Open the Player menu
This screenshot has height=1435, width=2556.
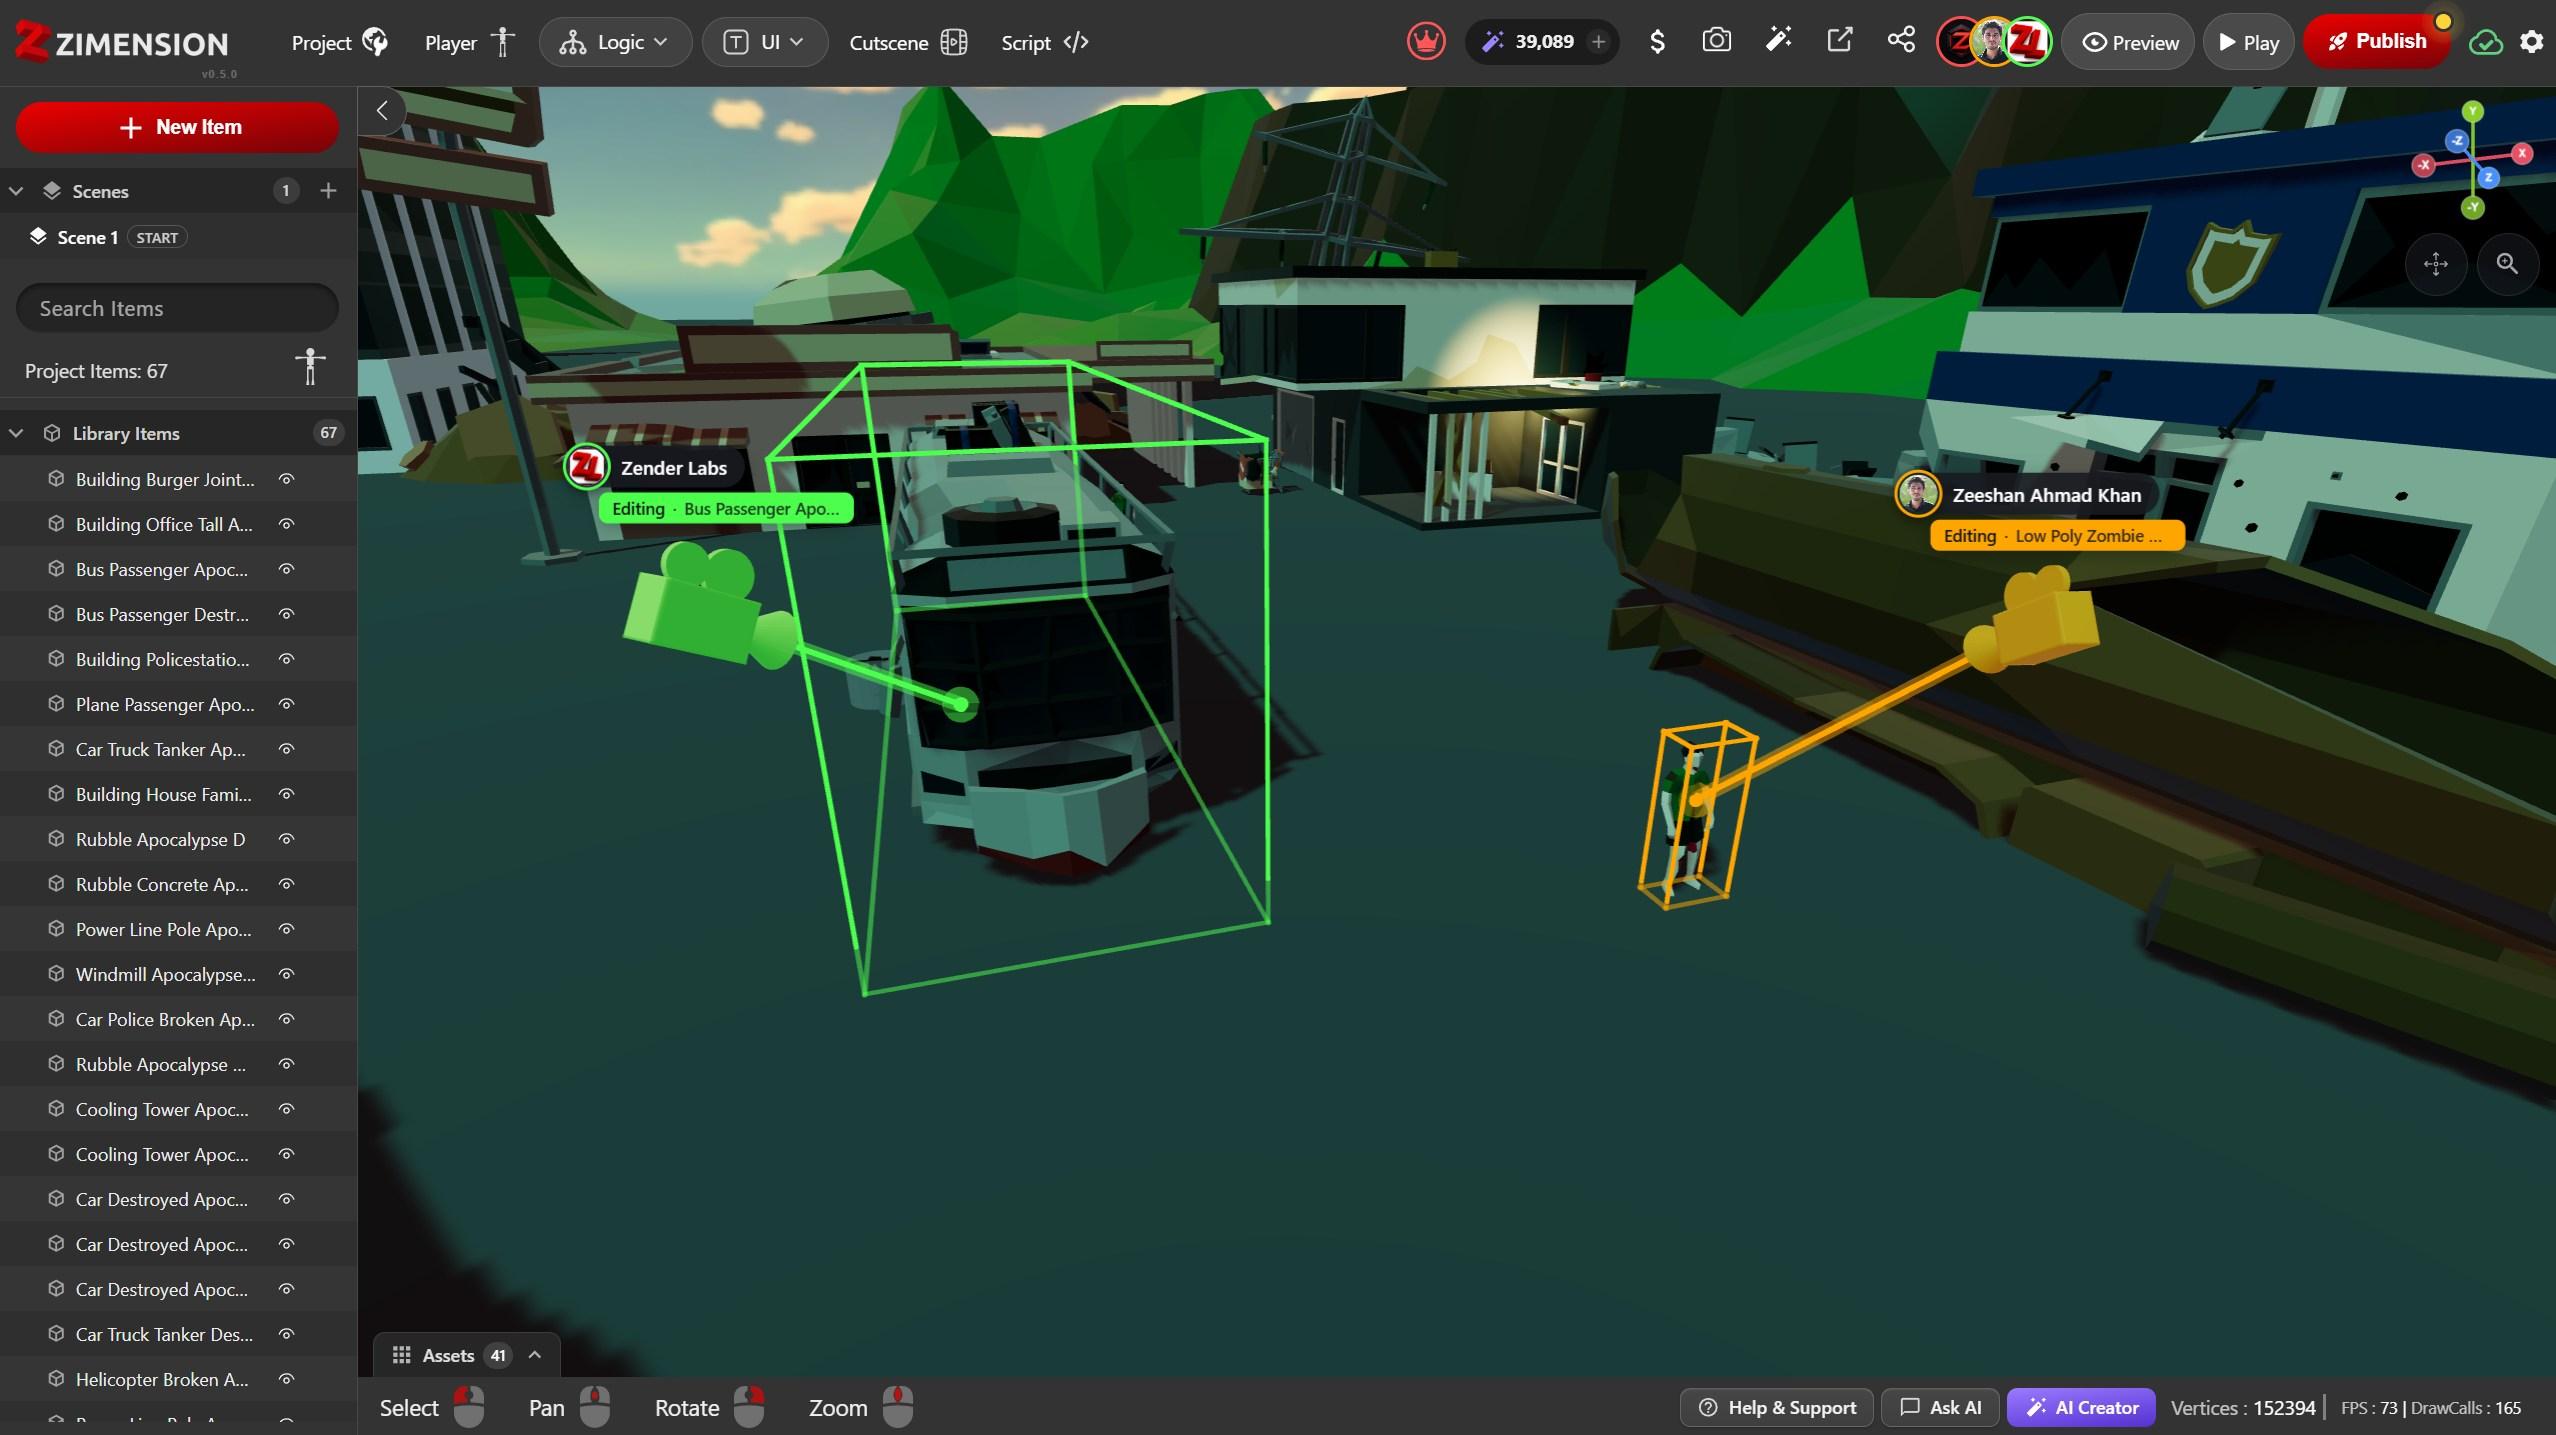pos(469,42)
